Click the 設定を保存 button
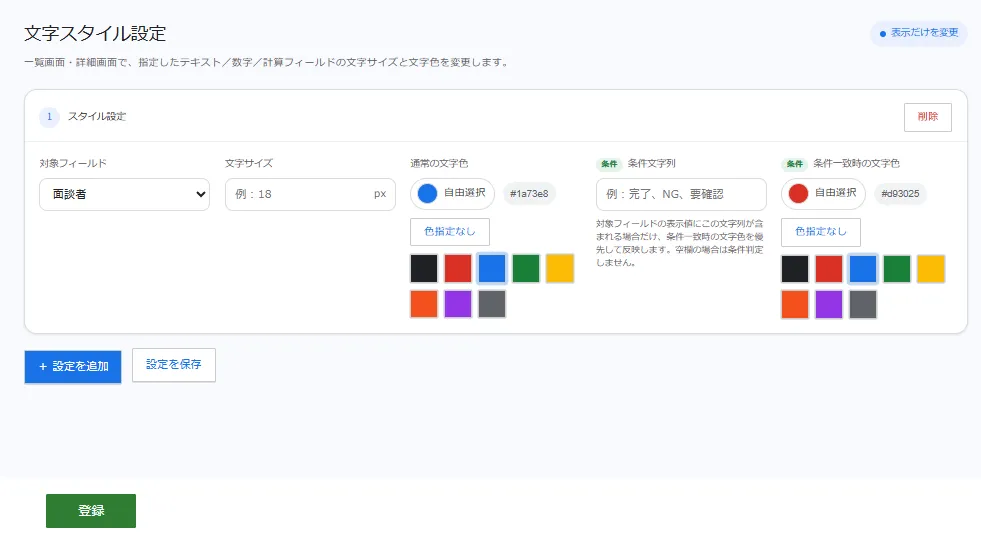Screen dimensions: 981x536 [x=174, y=365]
